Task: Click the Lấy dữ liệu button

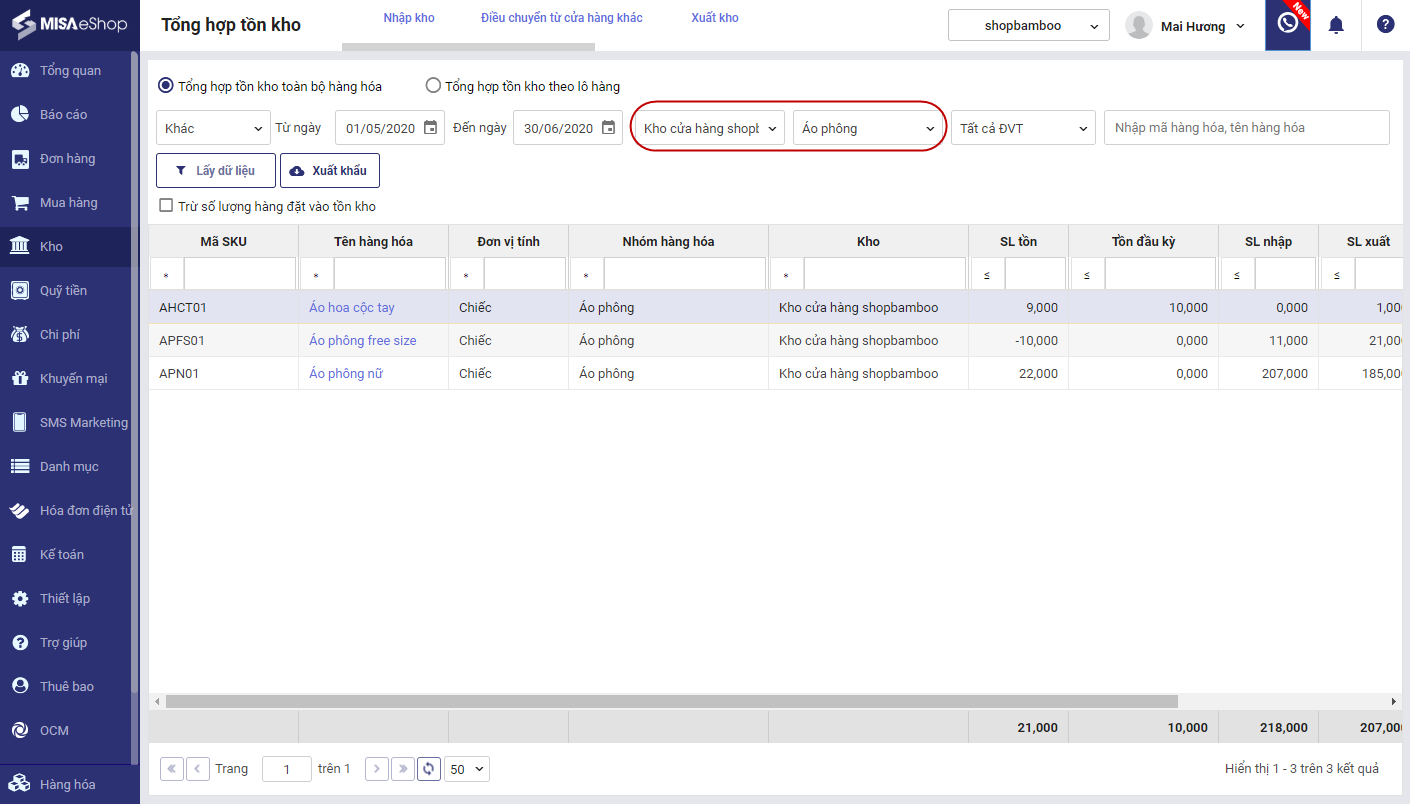Action: 215,171
